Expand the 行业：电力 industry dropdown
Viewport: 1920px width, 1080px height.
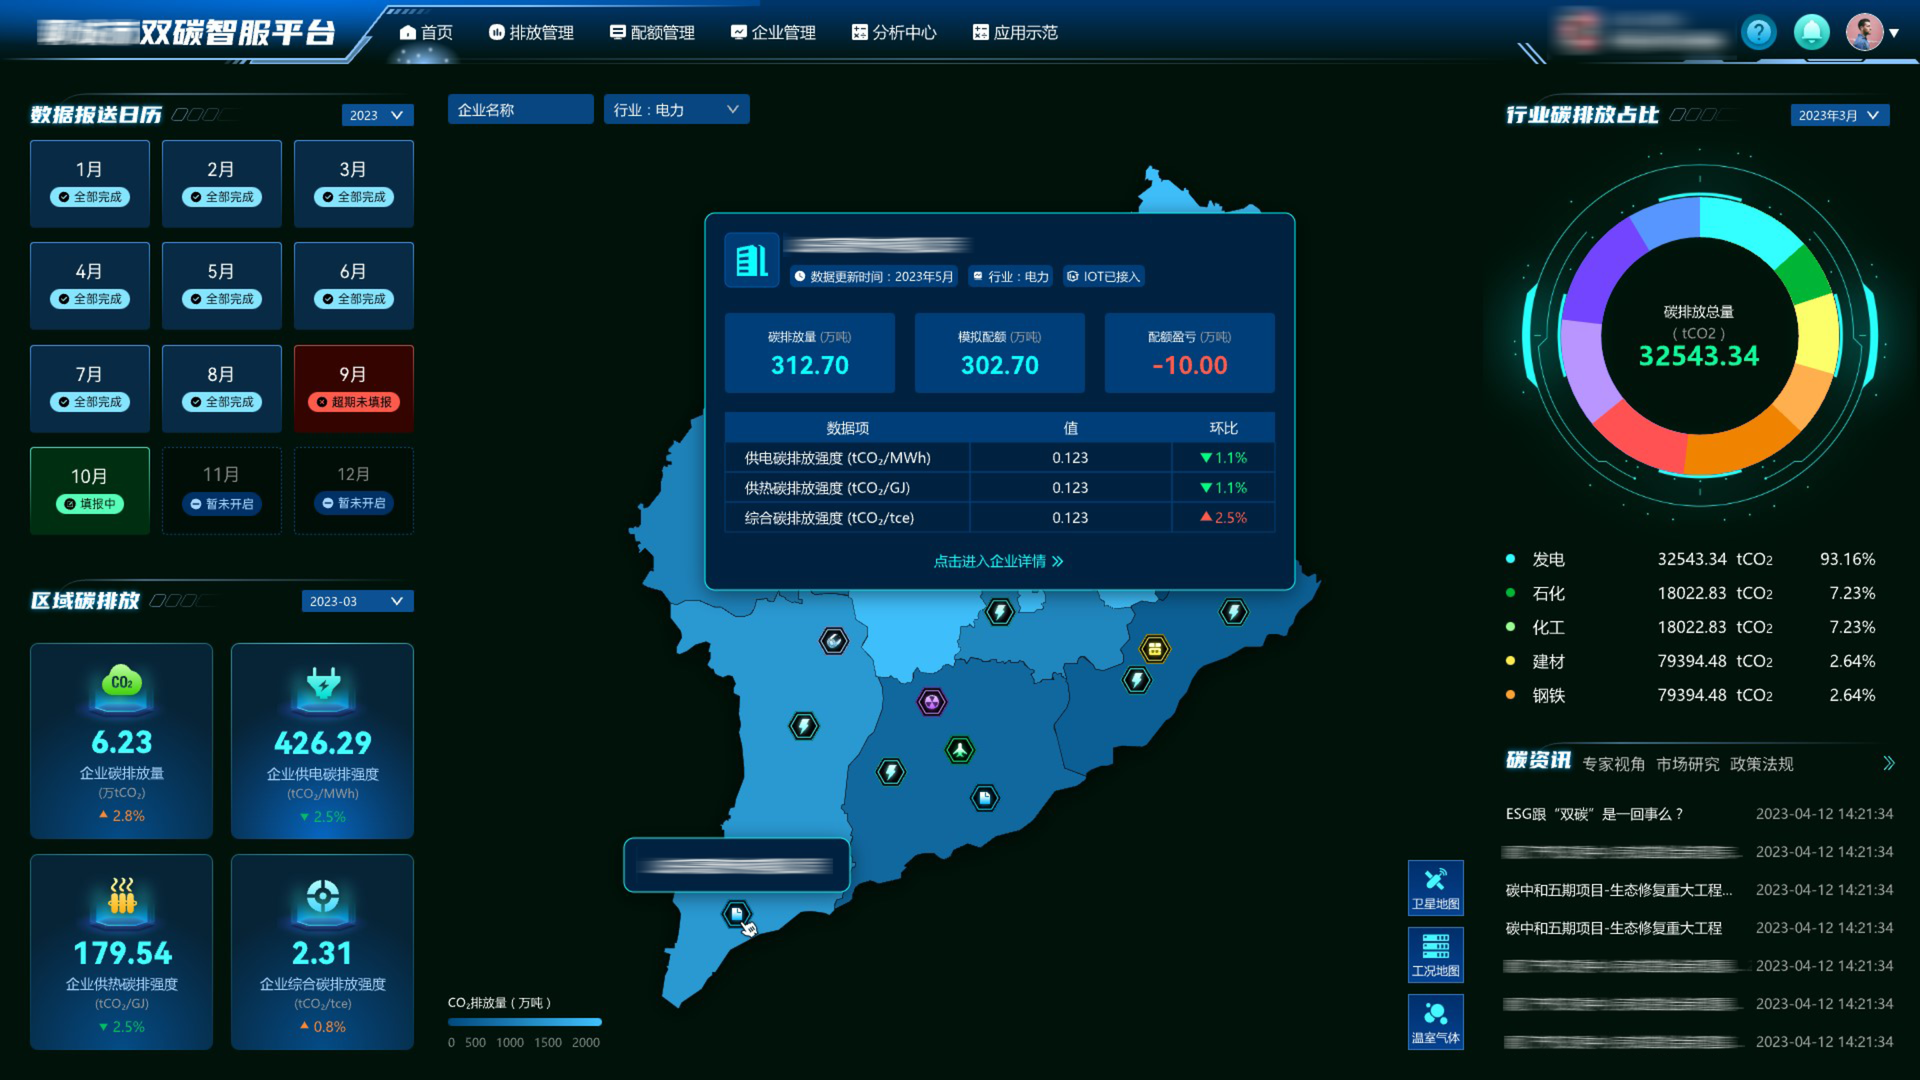coord(676,110)
